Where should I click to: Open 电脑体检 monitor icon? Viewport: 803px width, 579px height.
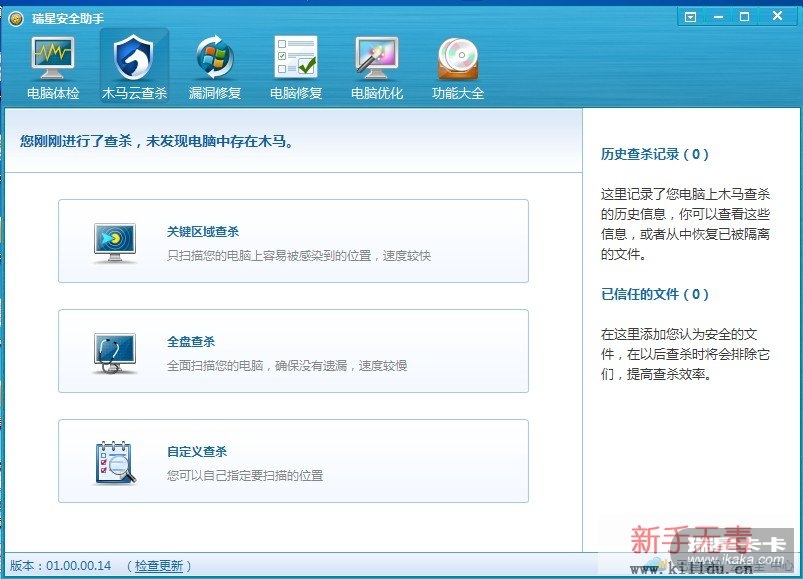53,58
